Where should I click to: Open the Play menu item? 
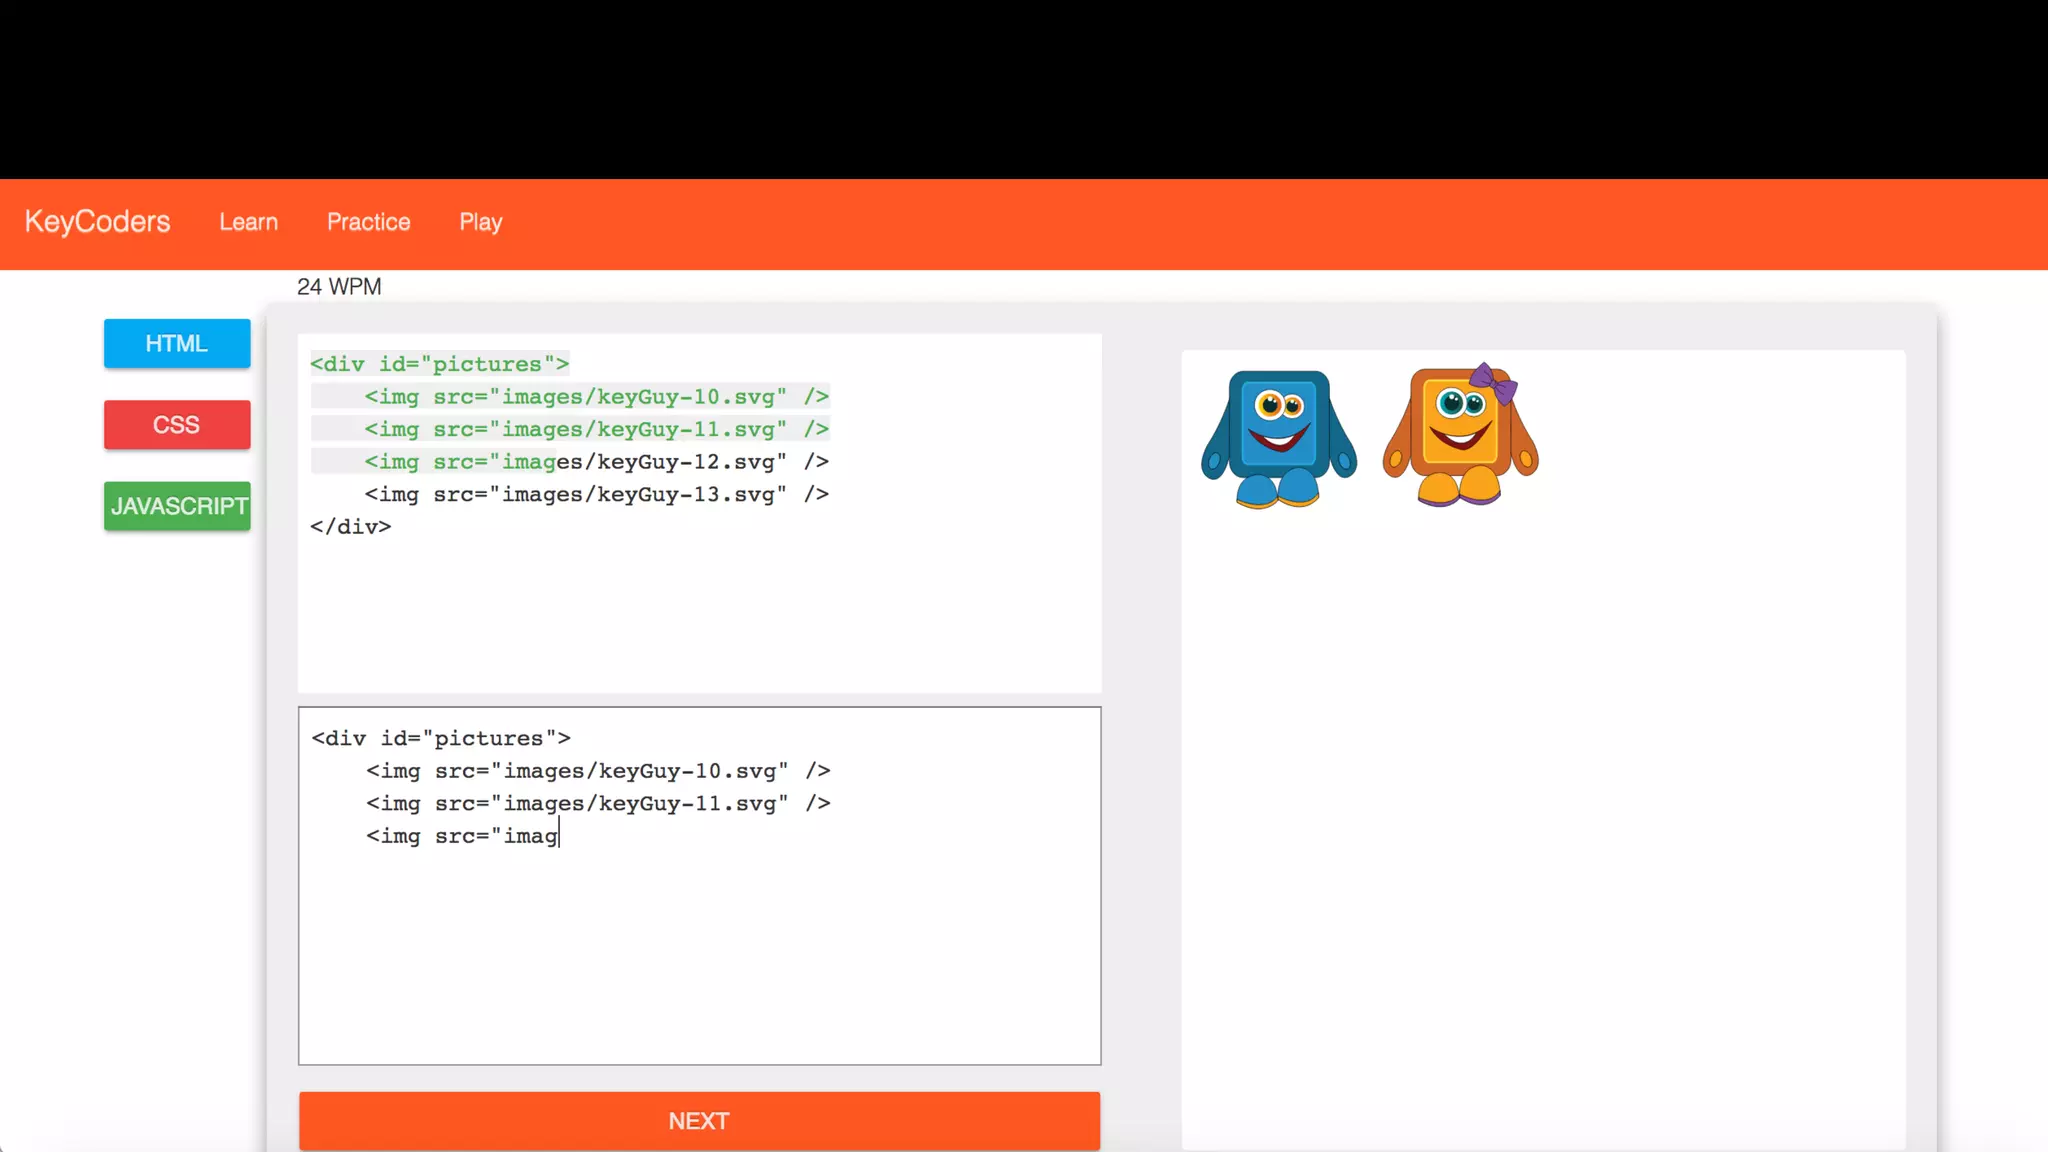(481, 222)
